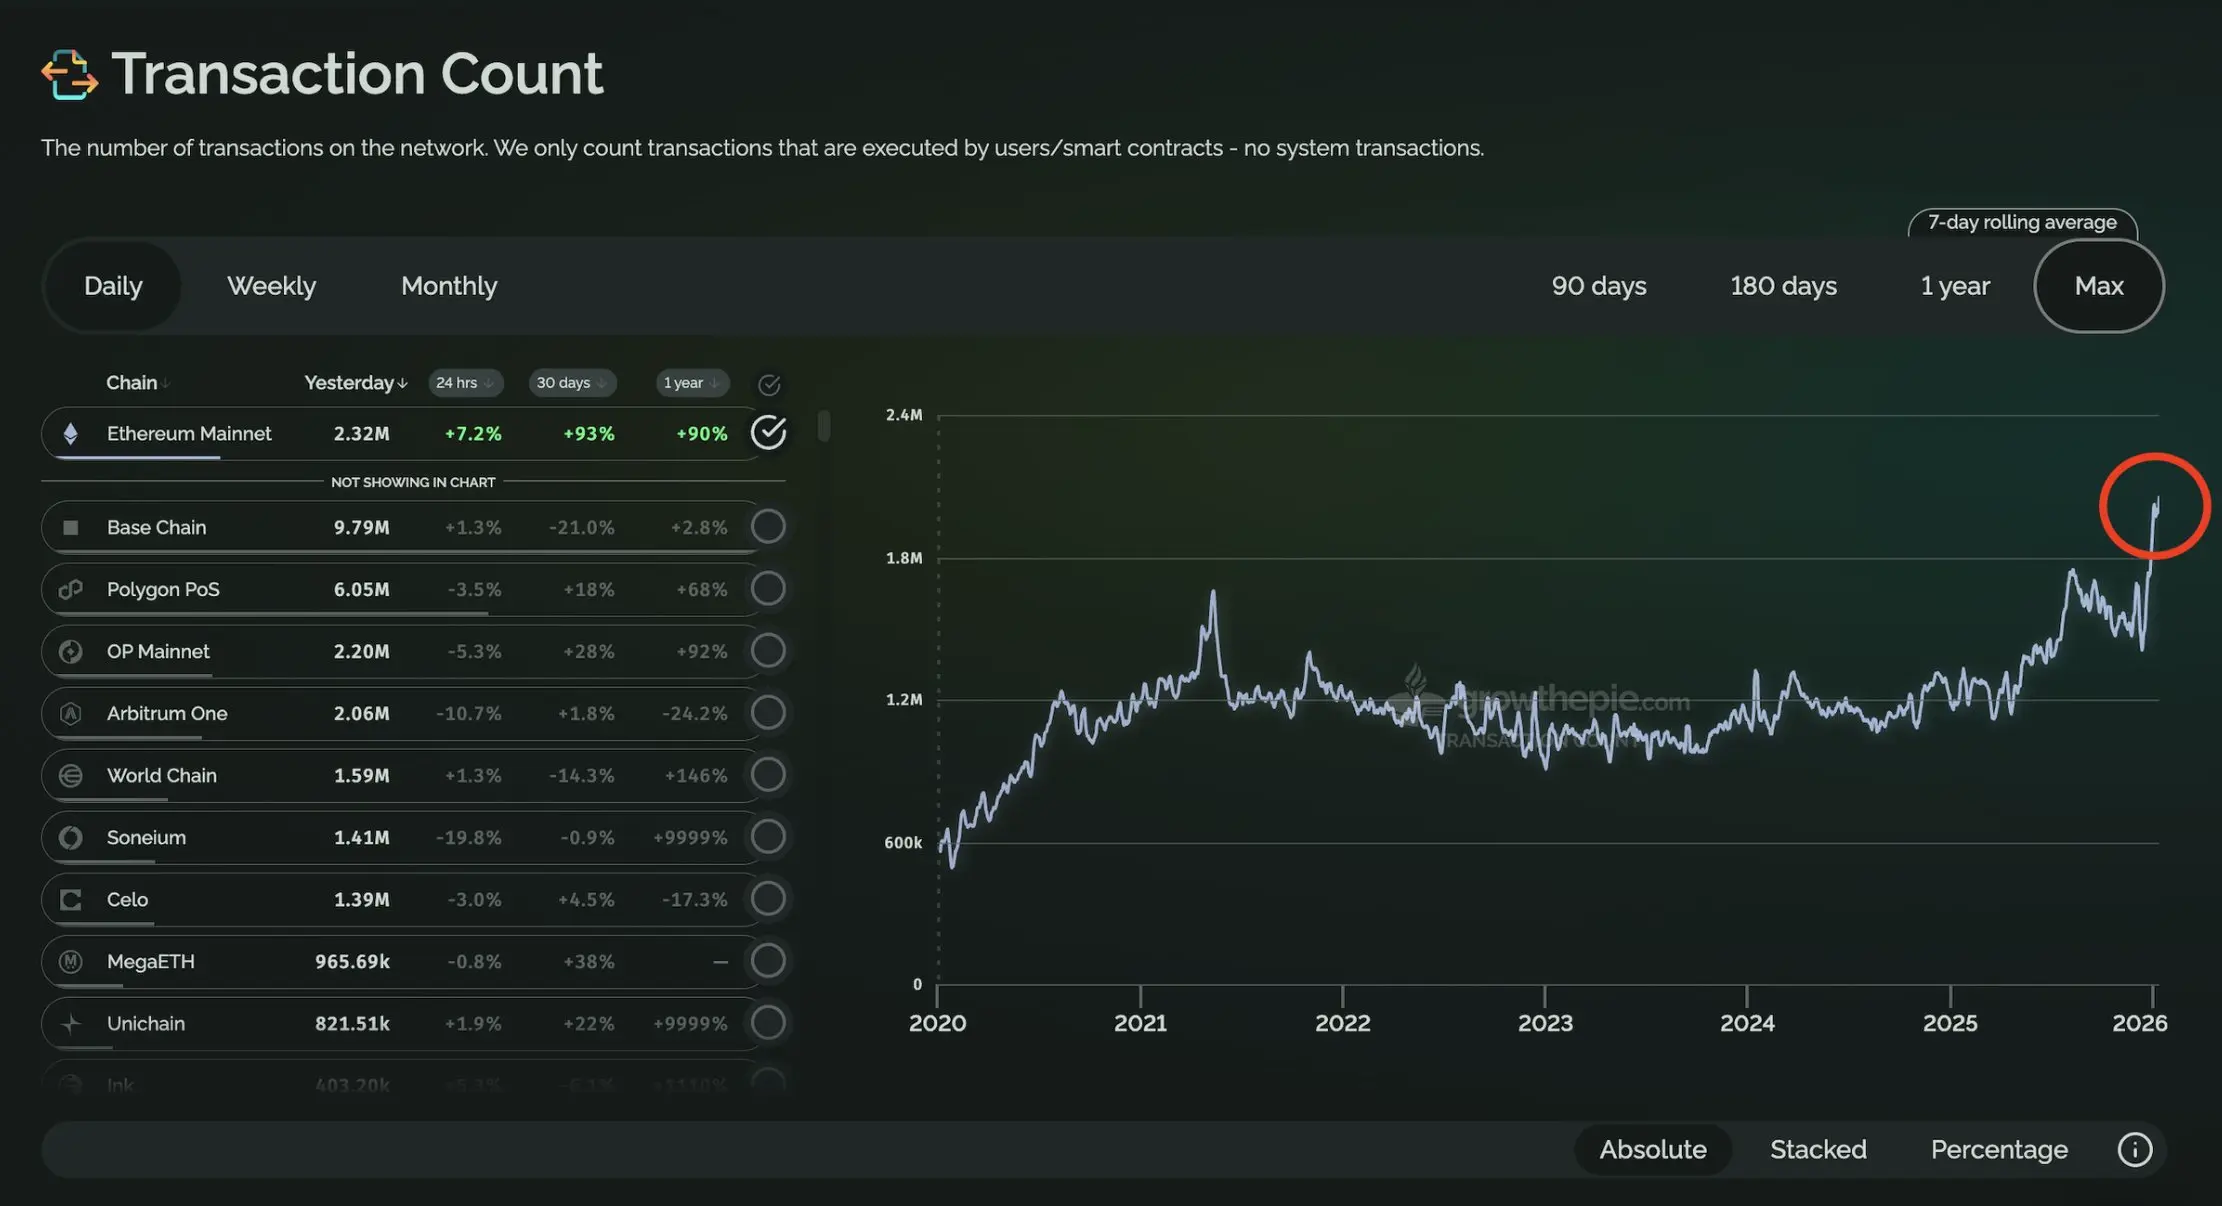Click the Arbitrum One chain icon
This screenshot has width=2222, height=1206.
pos(71,714)
